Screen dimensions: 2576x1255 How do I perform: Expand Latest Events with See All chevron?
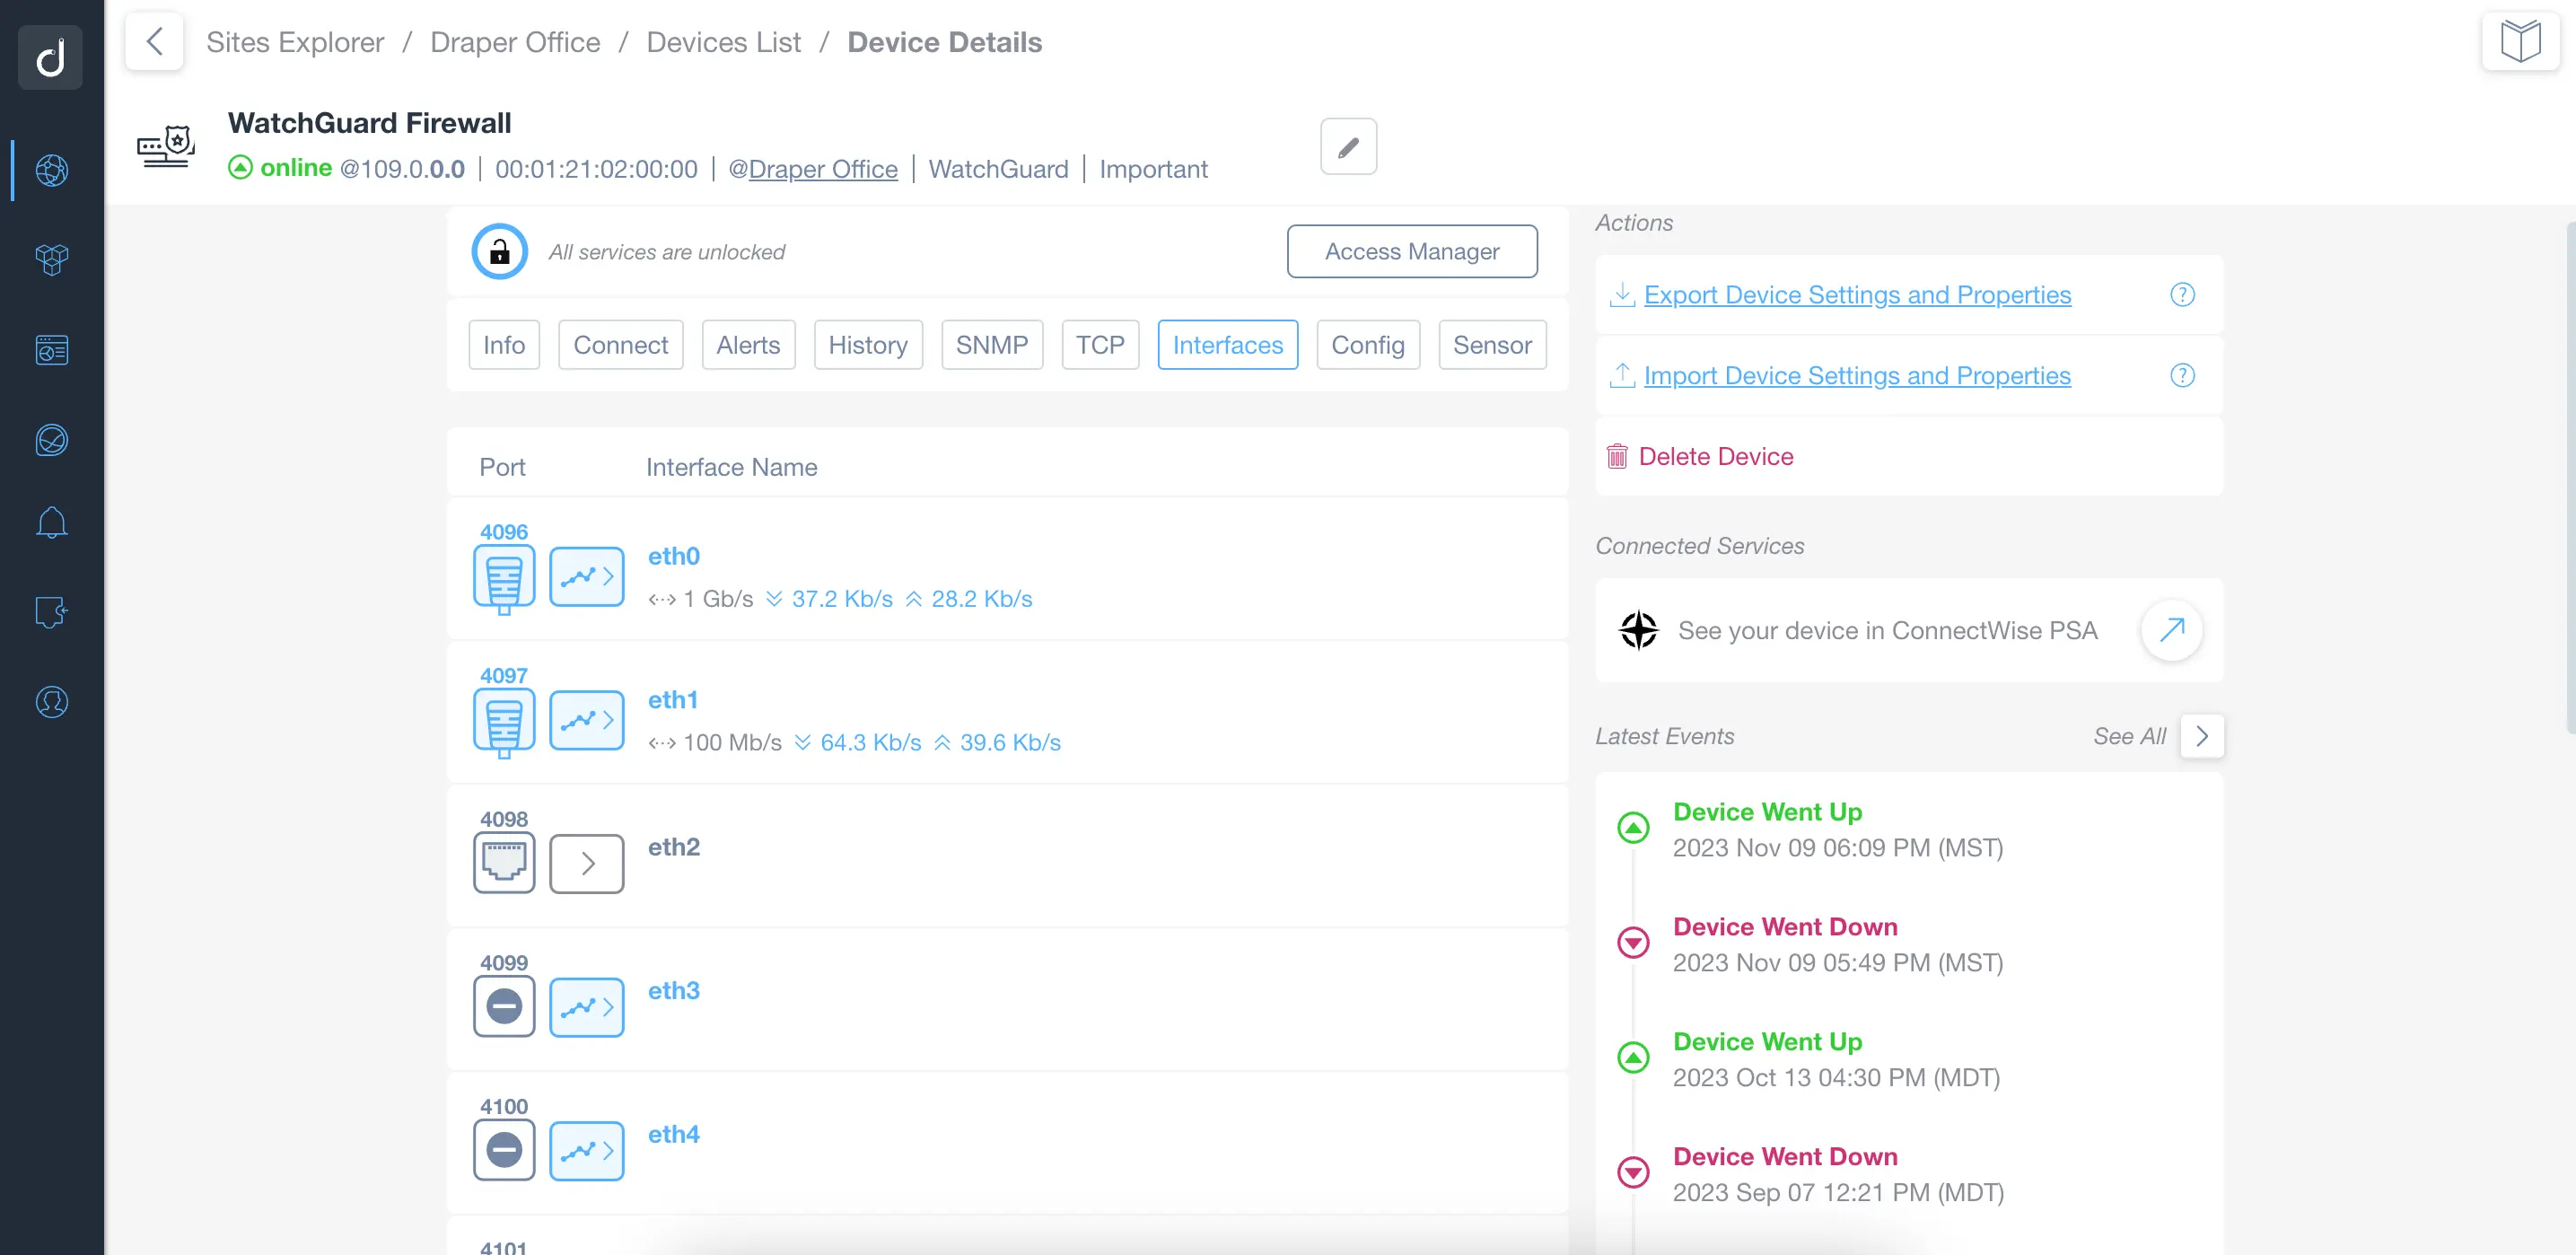(2202, 736)
